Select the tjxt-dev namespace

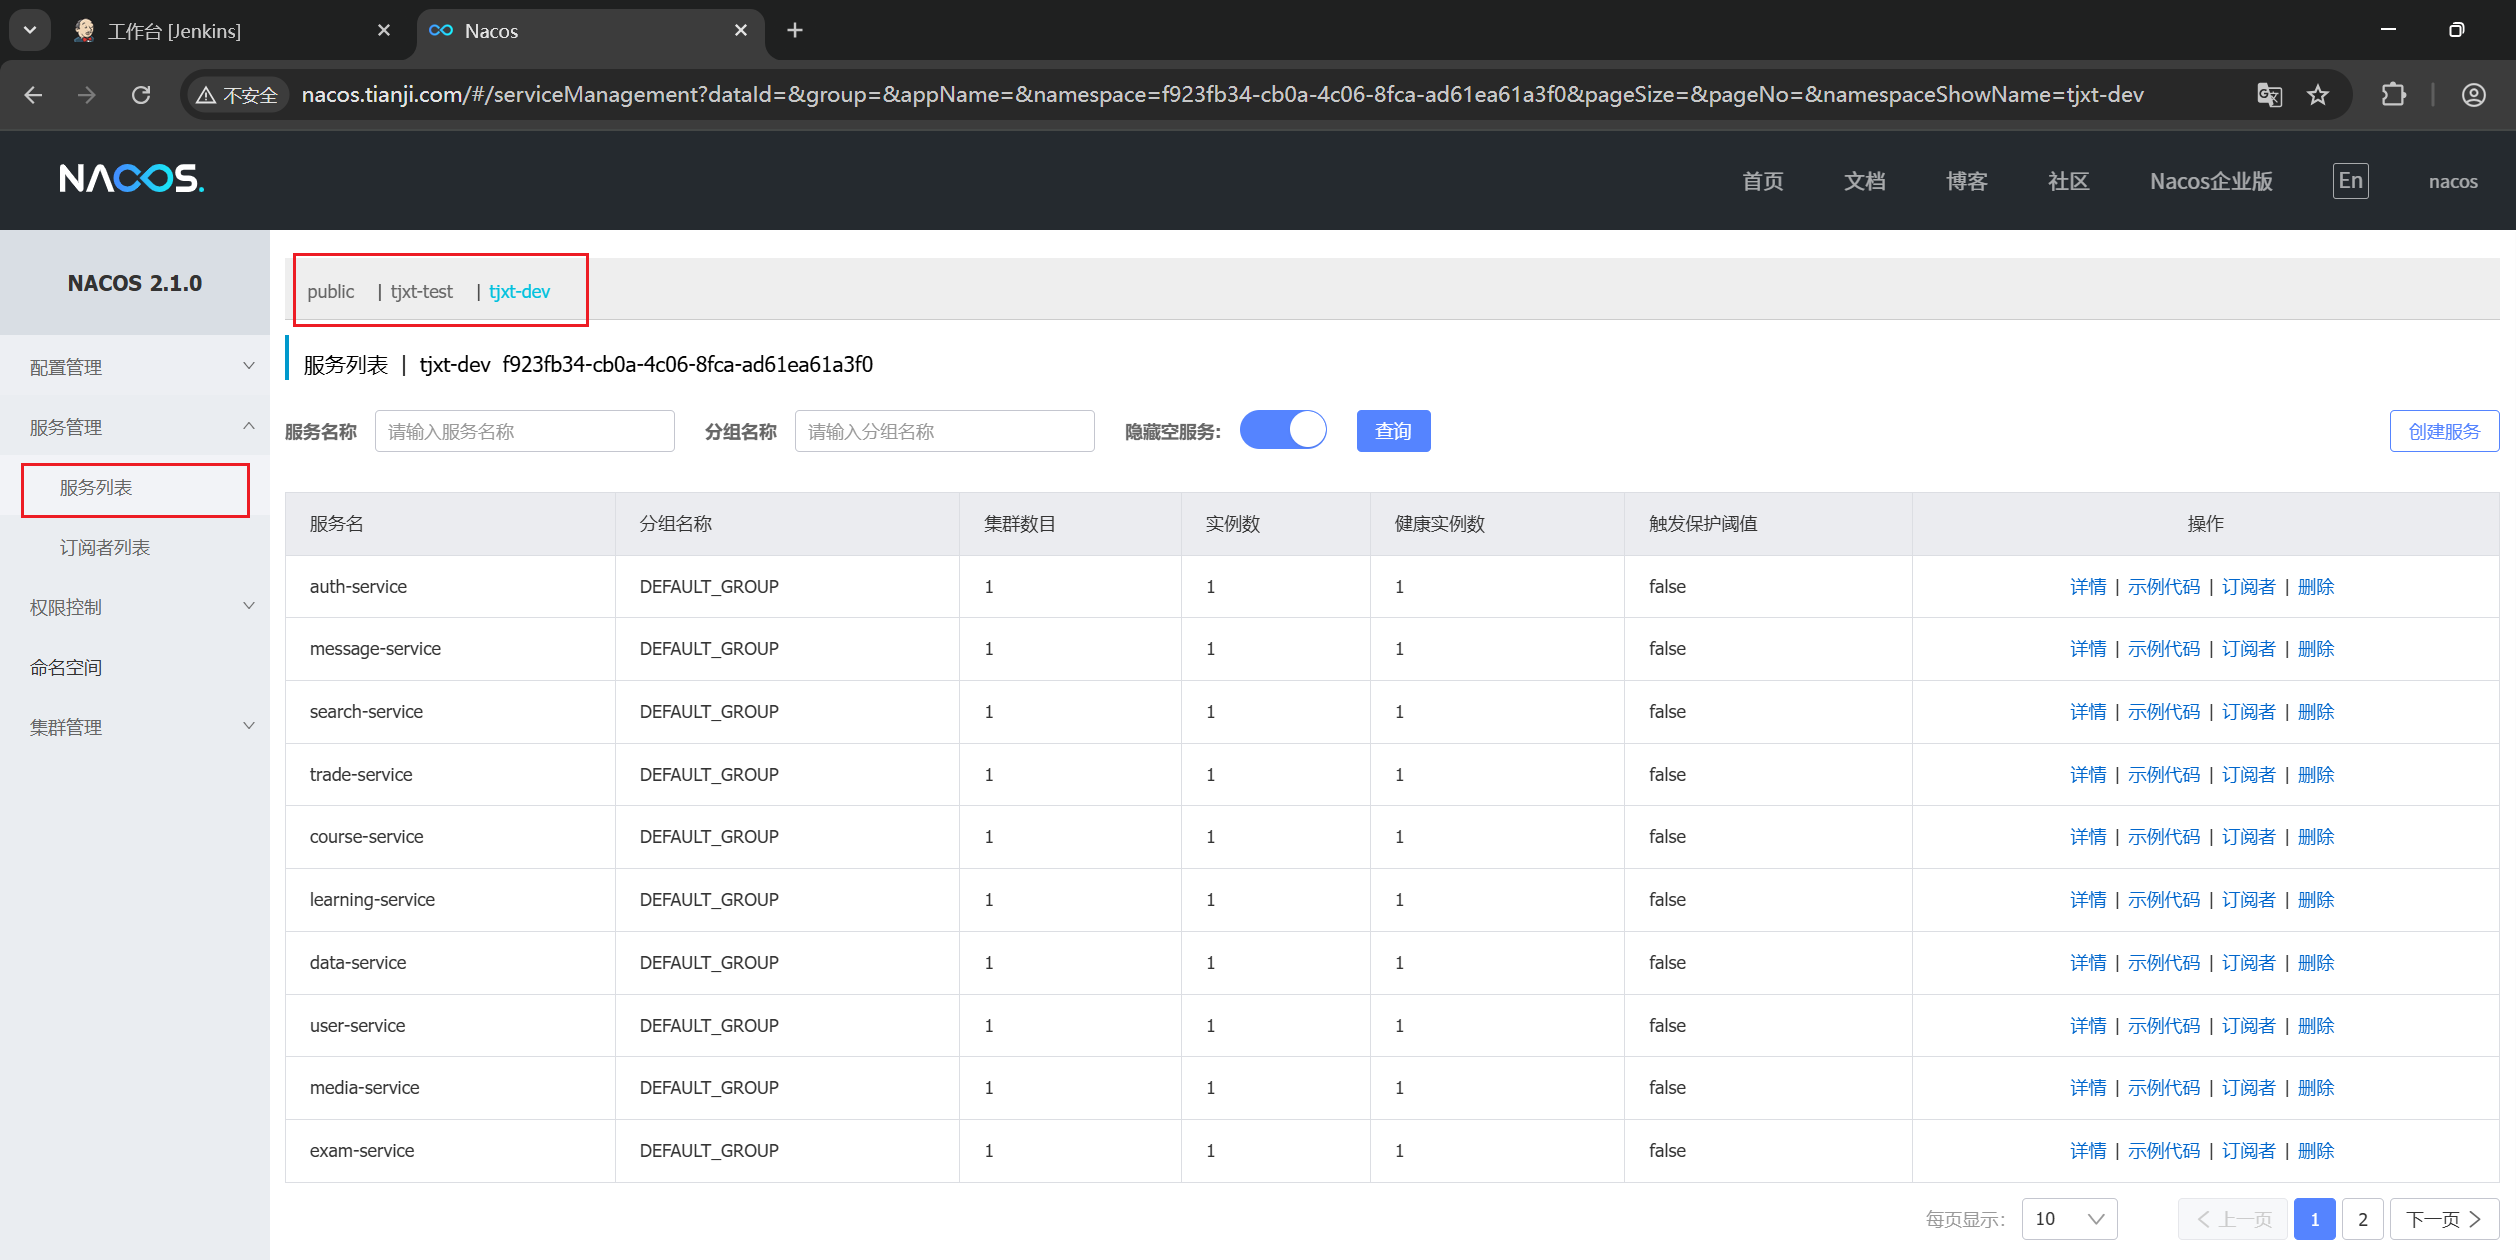(x=519, y=291)
